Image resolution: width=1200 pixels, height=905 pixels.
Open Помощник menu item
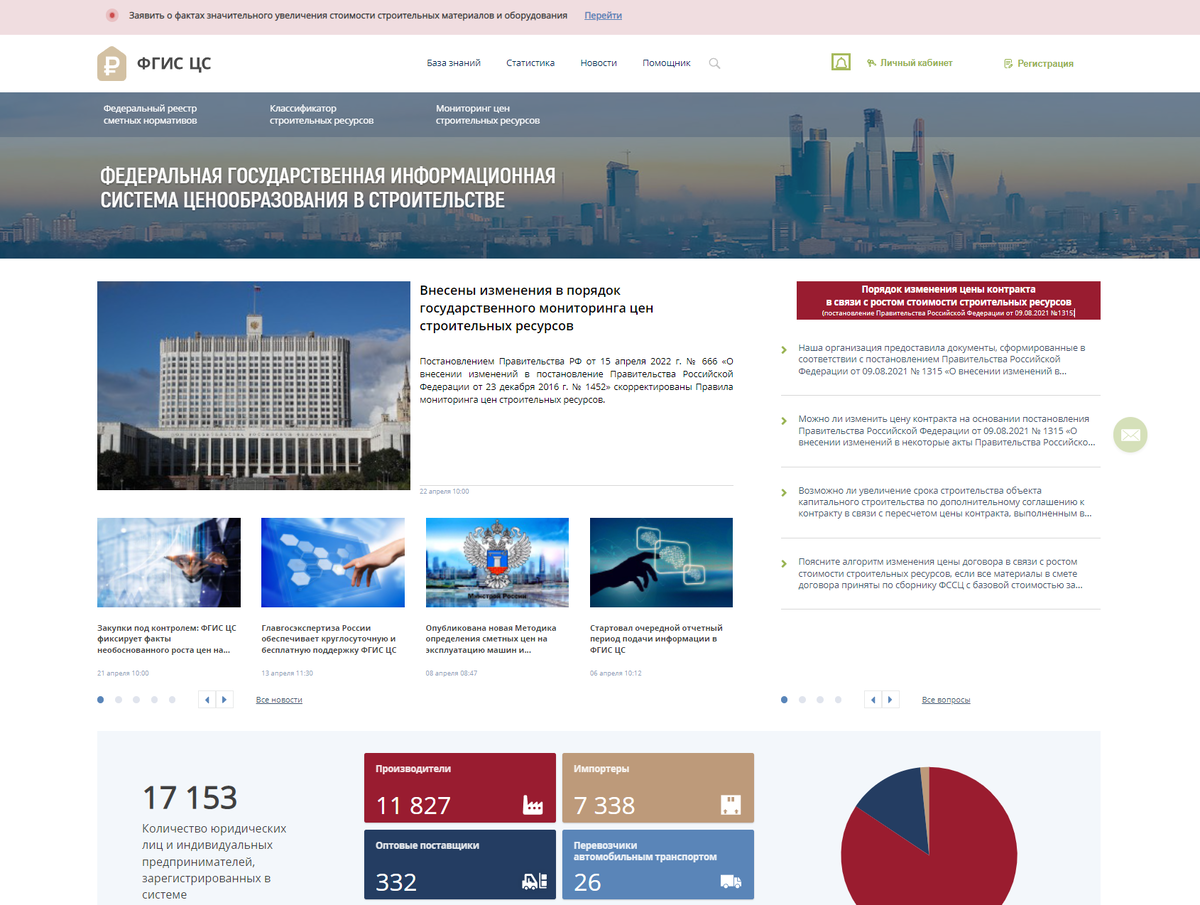coord(666,63)
